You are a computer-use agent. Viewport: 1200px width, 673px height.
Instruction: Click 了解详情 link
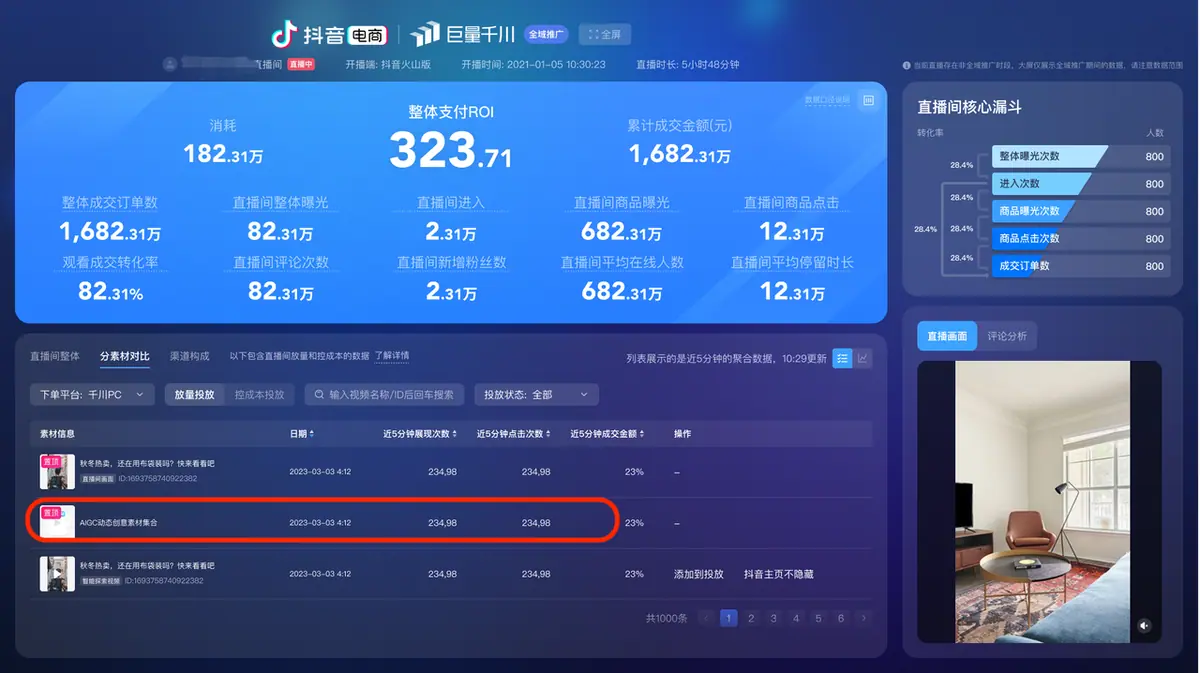(x=392, y=356)
